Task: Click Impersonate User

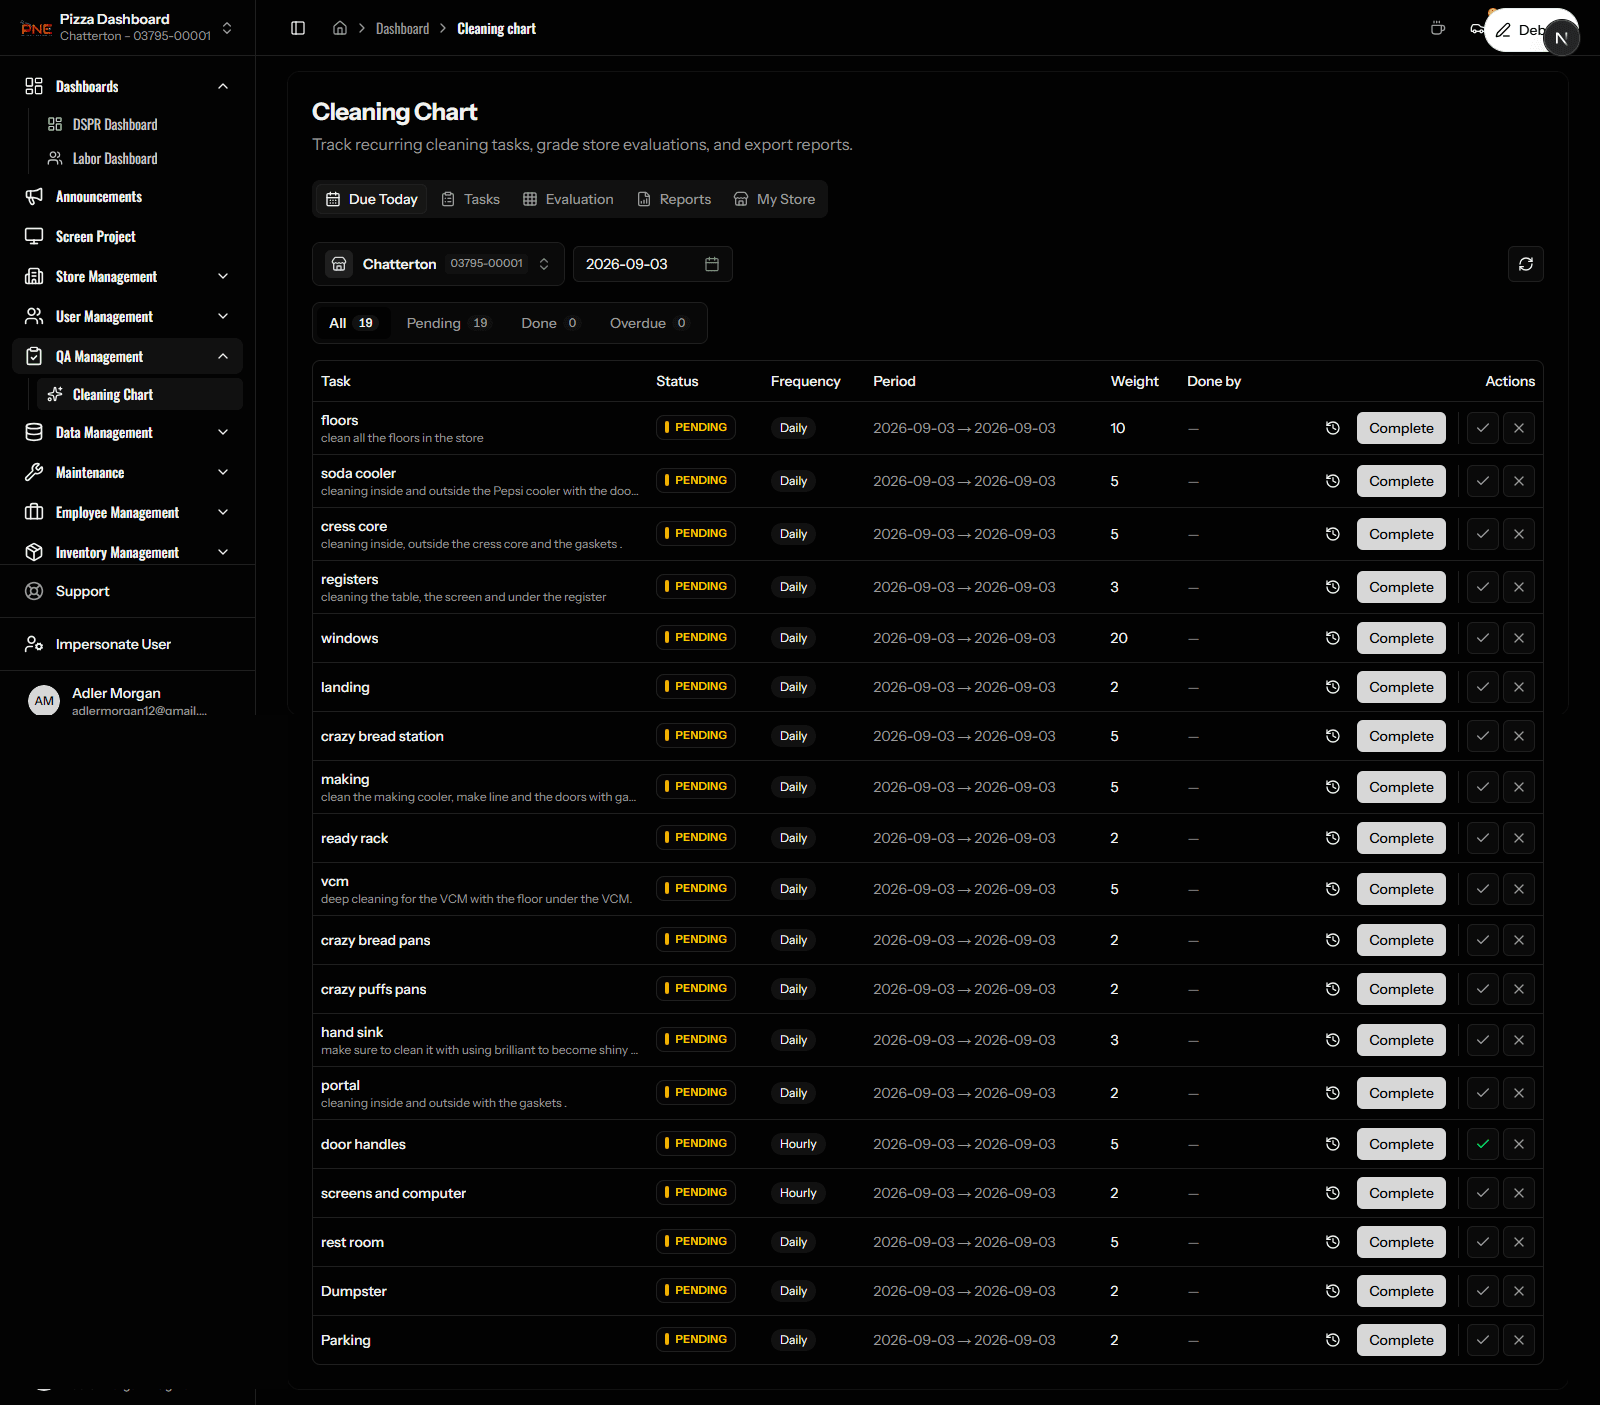Action: [x=127, y=644]
